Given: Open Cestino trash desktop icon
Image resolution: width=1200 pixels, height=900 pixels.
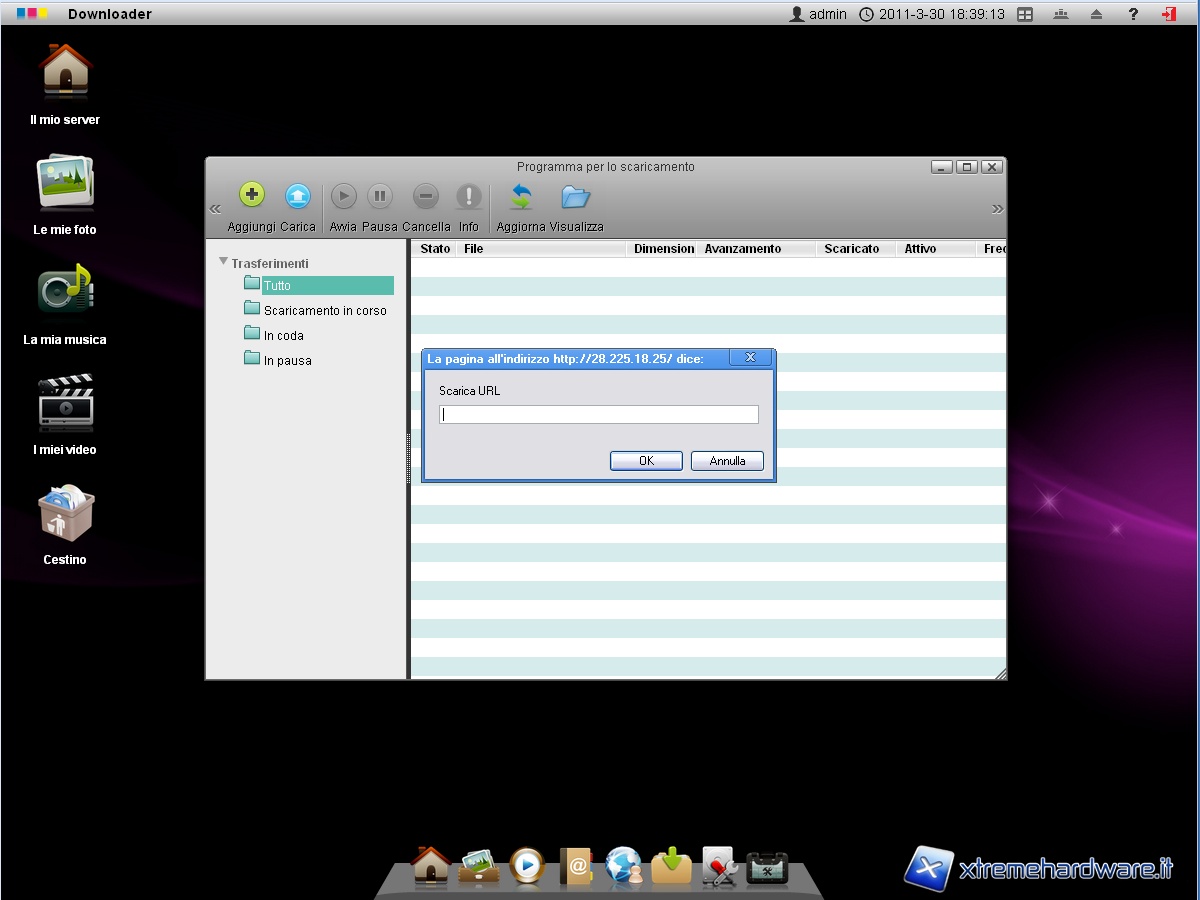Looking at the screenshot, I should (x=65, y=514).
